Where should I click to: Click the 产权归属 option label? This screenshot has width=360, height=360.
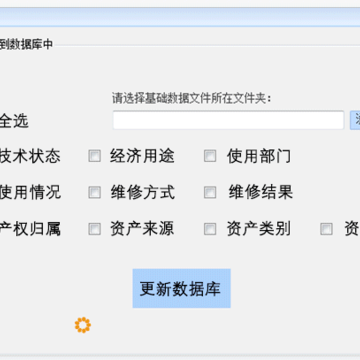coord(30,229)
